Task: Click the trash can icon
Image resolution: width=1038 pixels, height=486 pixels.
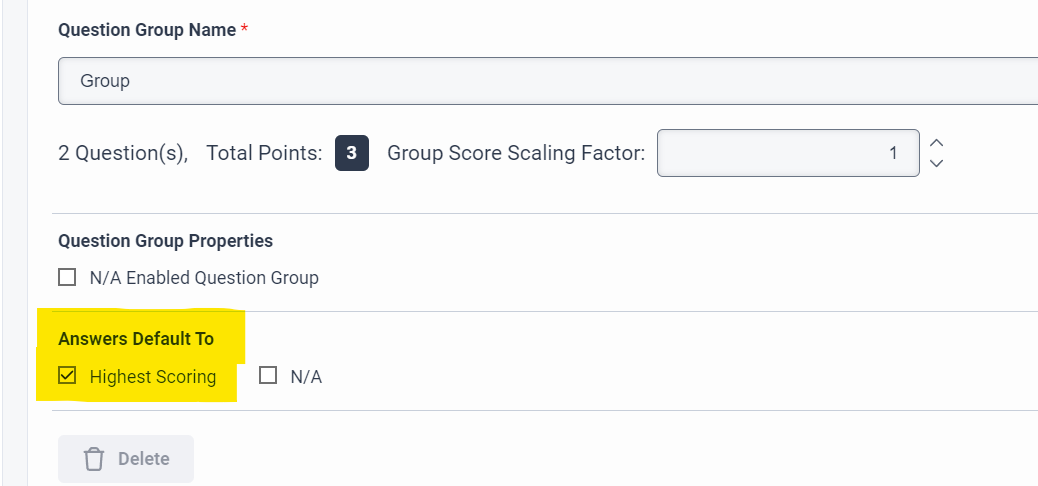Action: pos(94,459)
